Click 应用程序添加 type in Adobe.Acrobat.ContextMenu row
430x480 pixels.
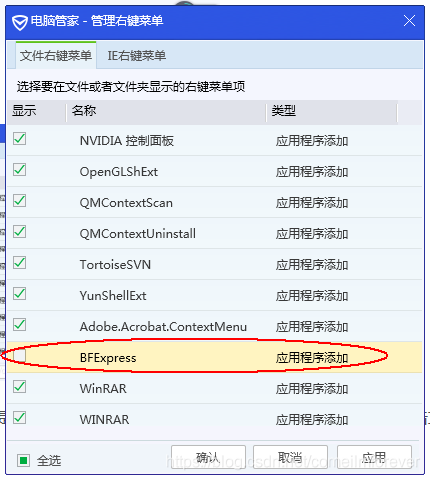(x=312, y=327)
